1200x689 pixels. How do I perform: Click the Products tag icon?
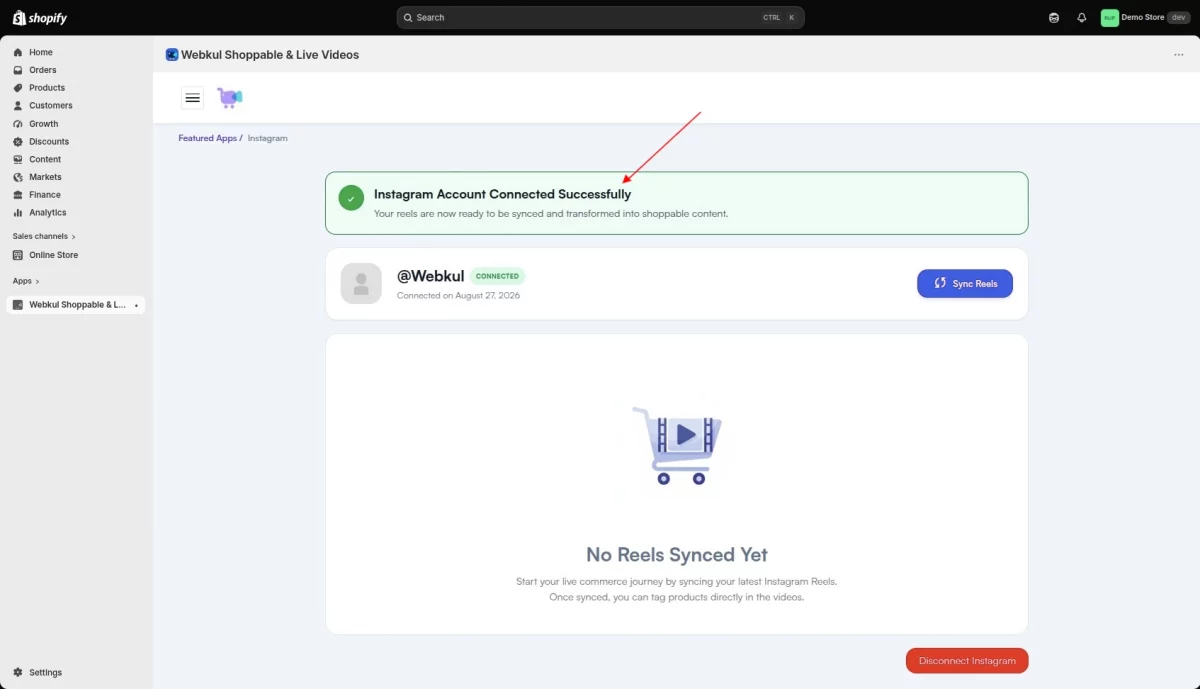click(18, 88)
